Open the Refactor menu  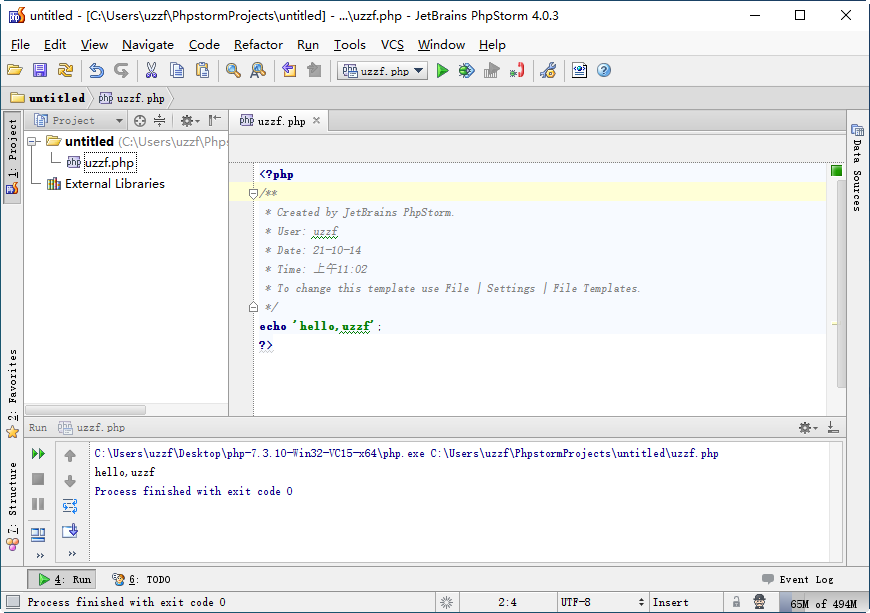point(258,45)
